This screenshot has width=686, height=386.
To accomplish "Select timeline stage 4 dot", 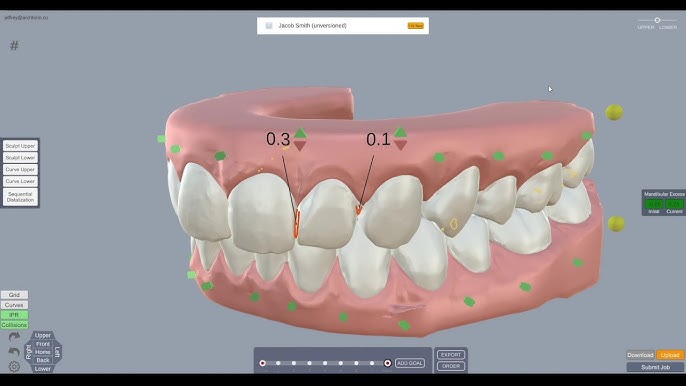I will (325, 363).
